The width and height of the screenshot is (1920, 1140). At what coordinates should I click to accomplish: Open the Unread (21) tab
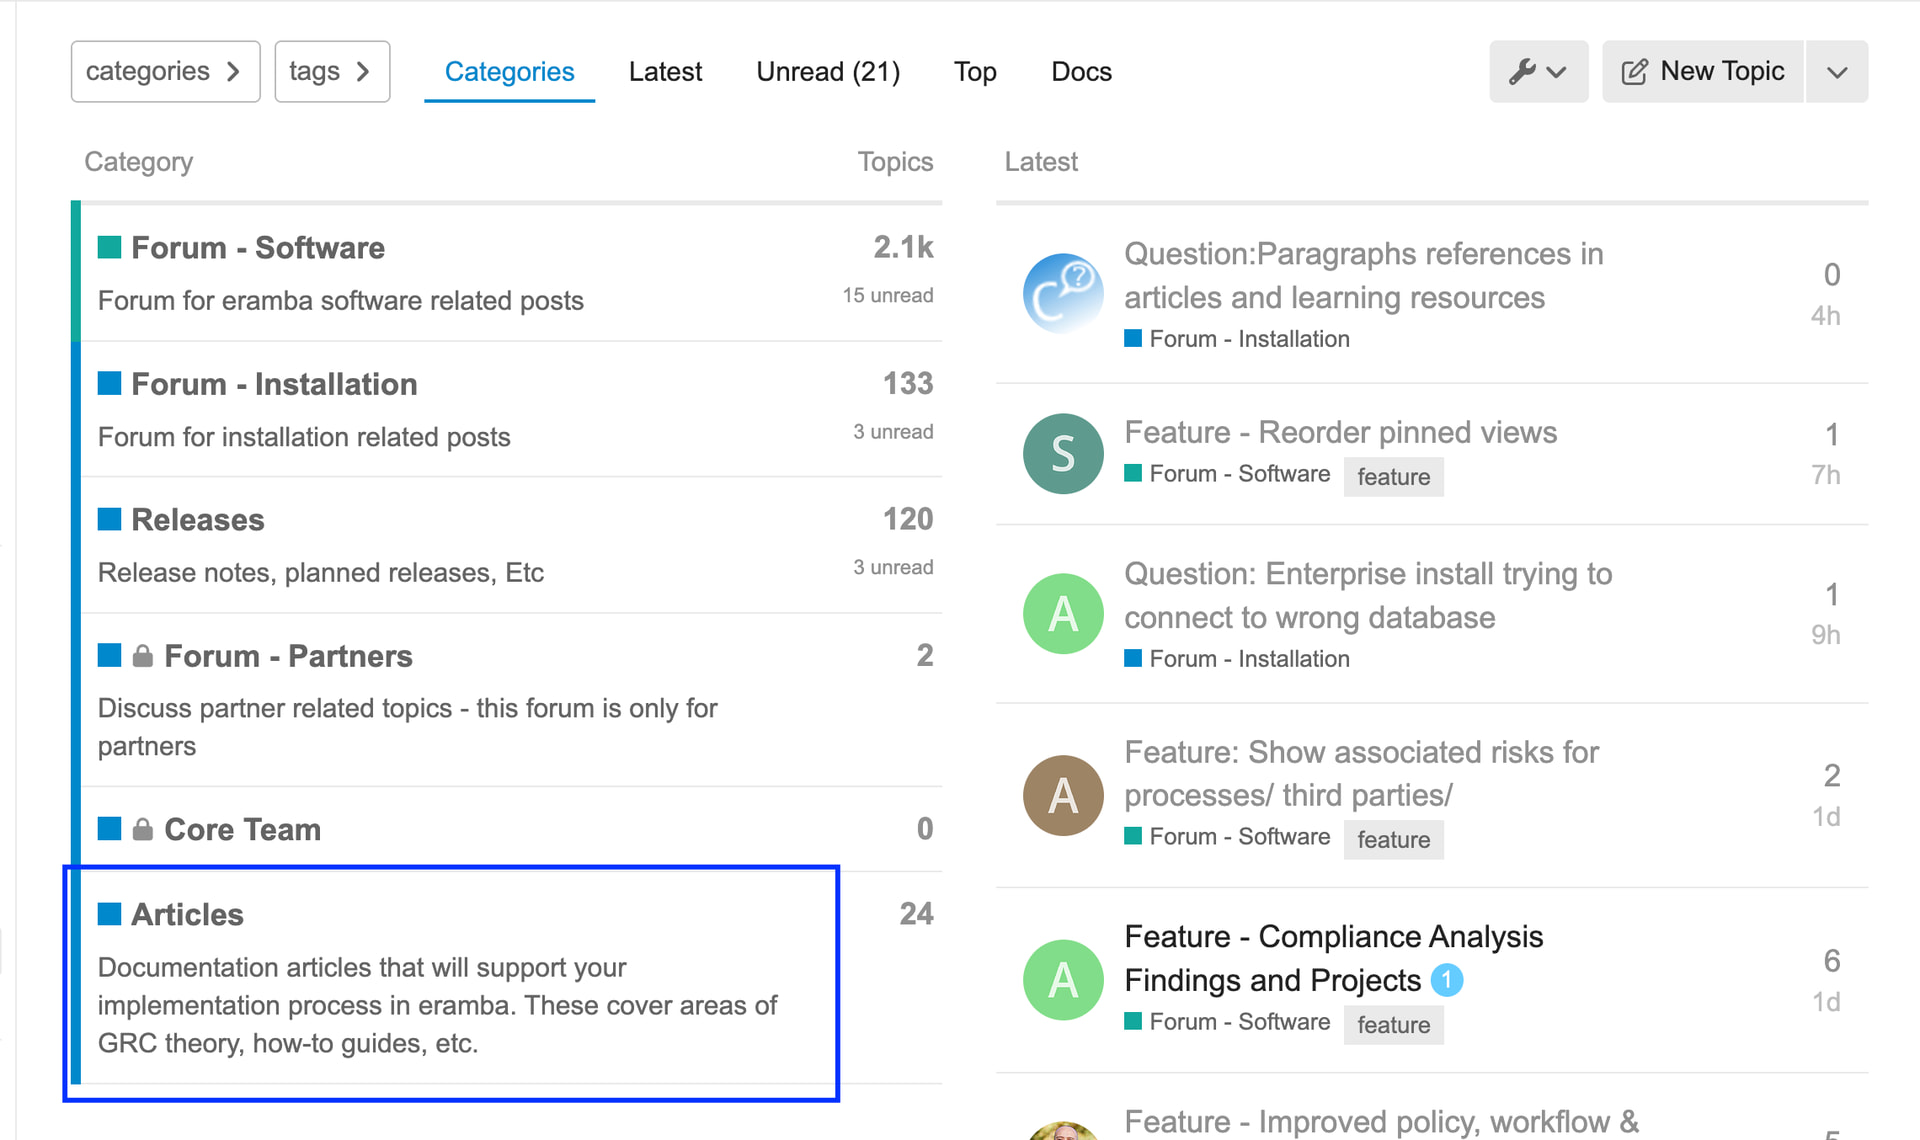(x=828, y=72)
